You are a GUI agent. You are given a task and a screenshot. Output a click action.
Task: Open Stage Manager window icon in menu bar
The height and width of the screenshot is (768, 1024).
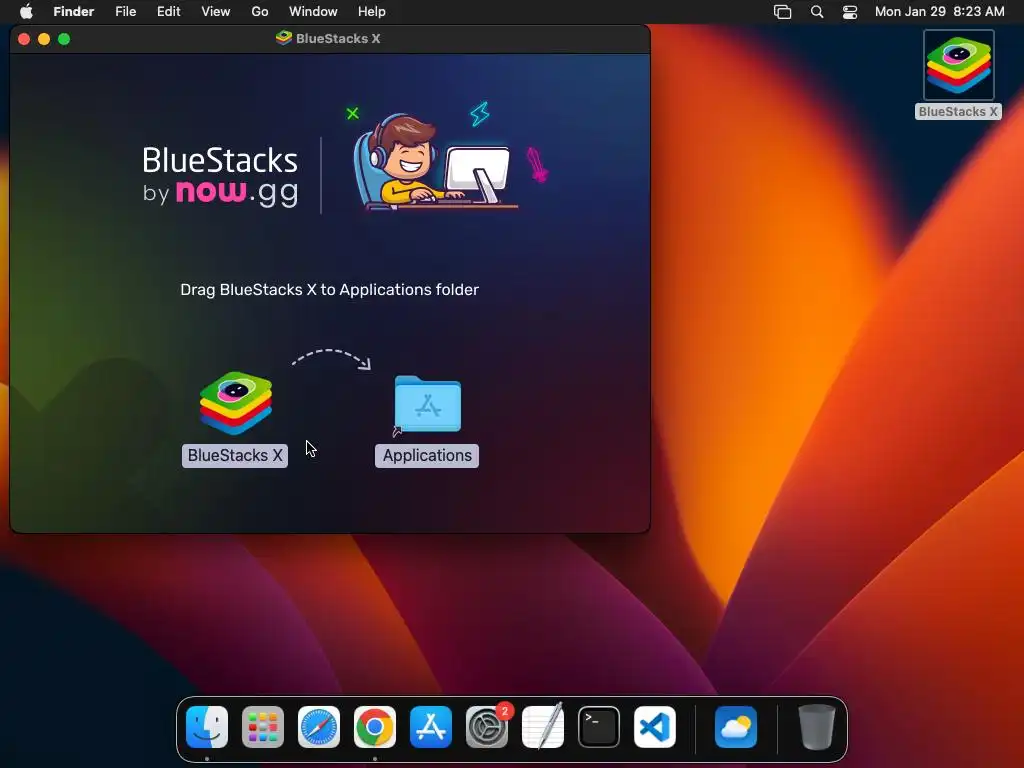[x=782, y=12]
